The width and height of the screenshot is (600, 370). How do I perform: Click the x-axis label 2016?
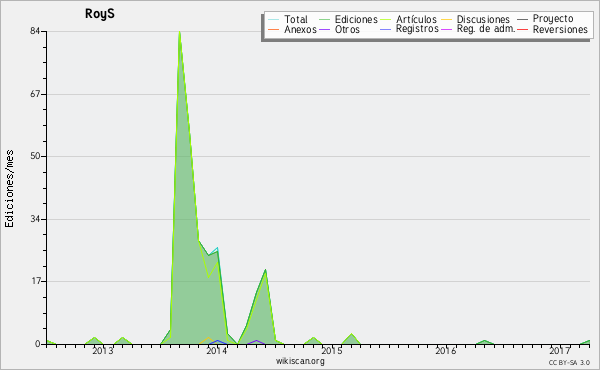click(446, 350)
